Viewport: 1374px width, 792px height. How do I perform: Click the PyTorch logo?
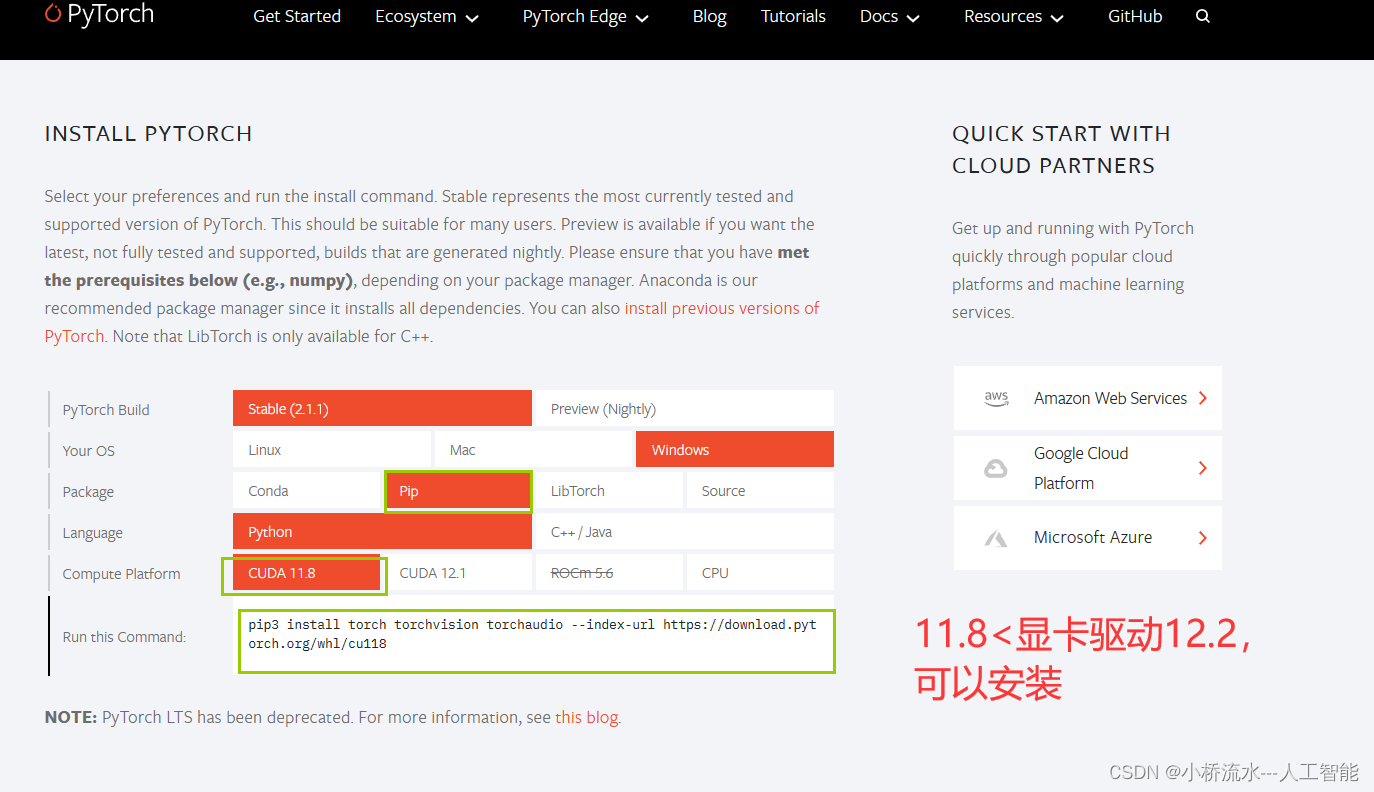99,14
